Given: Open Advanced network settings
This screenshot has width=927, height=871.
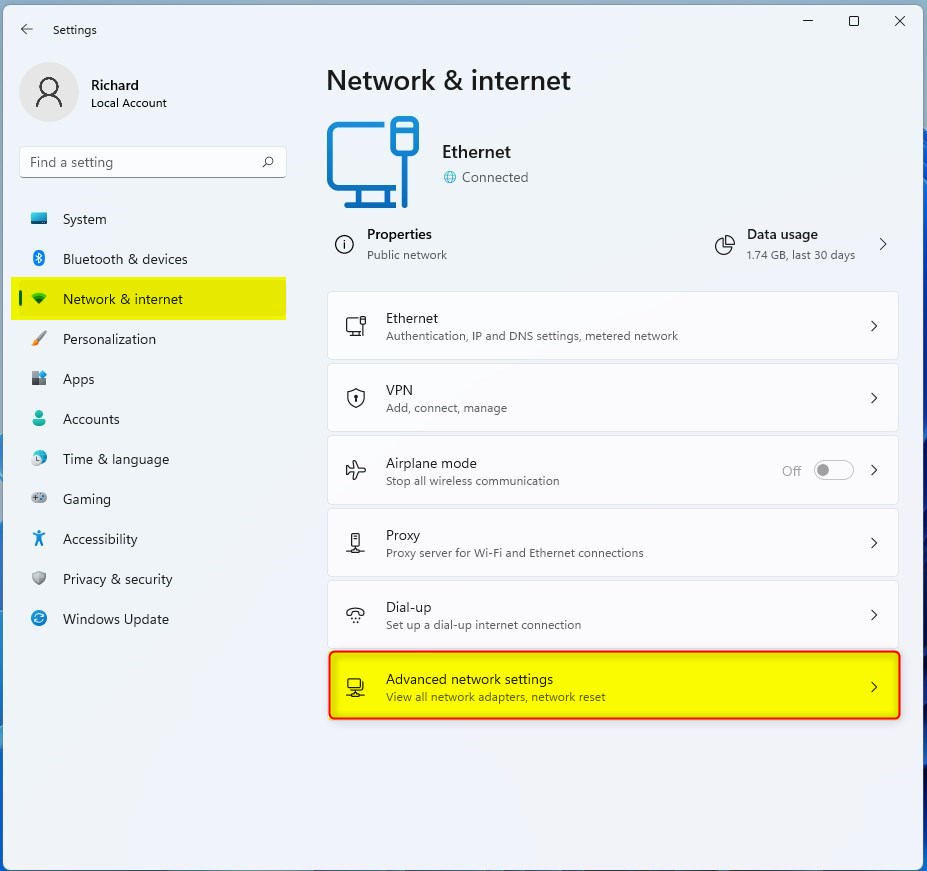Looking at the screenshot, I should pyautogui.click(x=613, y=686).
